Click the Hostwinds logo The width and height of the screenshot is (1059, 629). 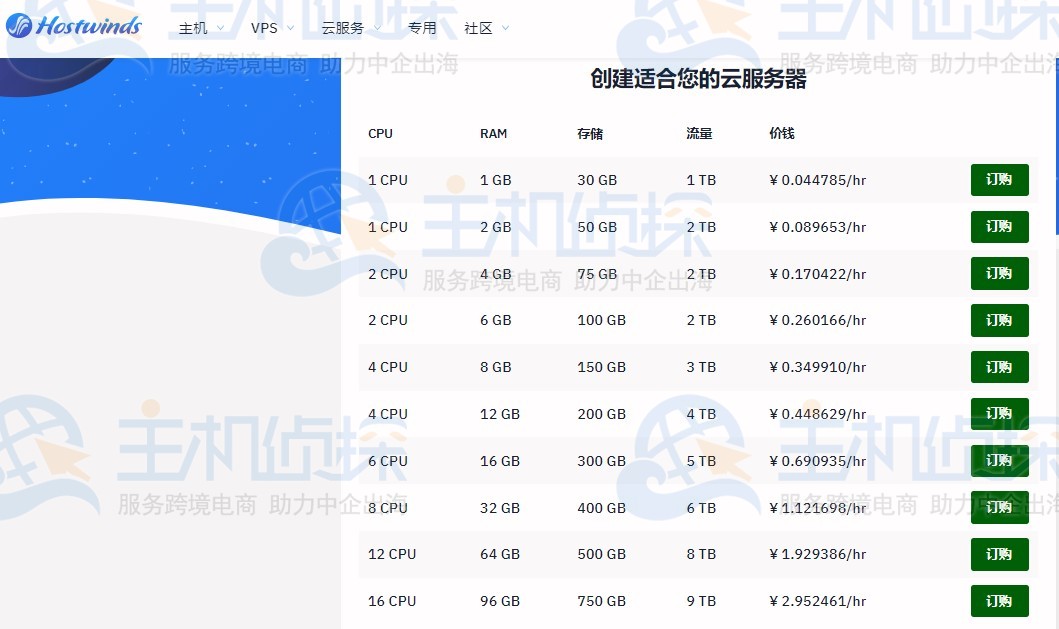(x=74, y=27)
